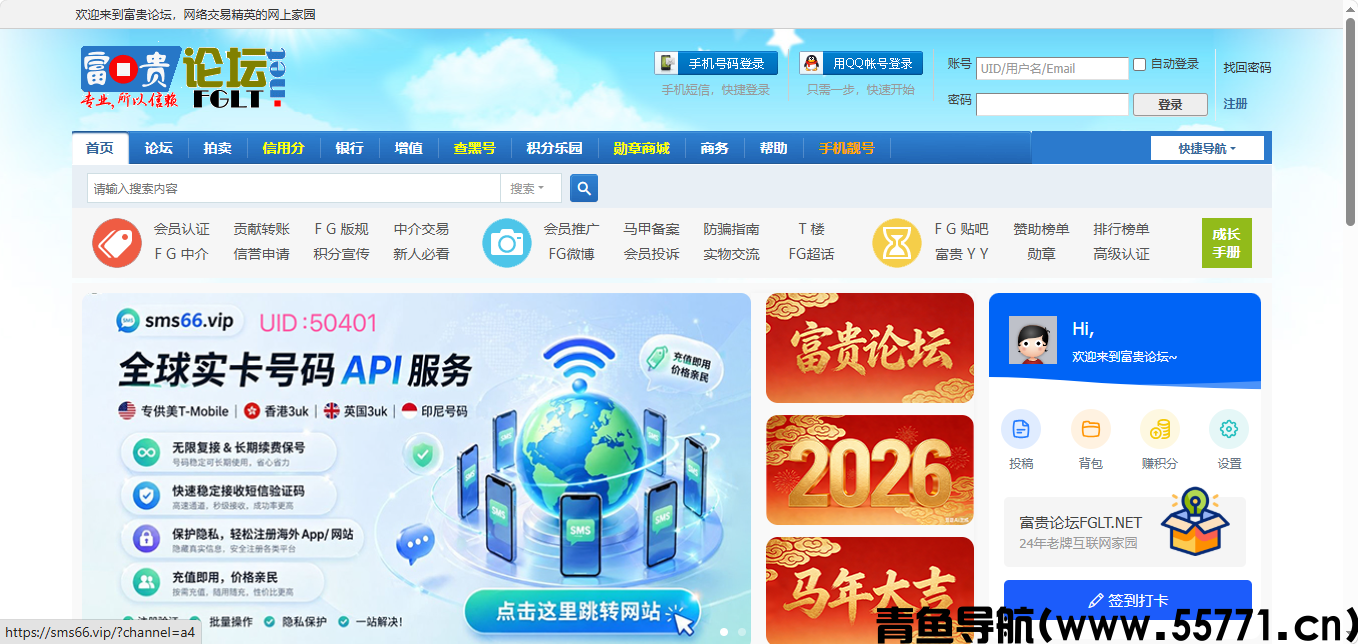Open the 勋章商城 nav item
This screenshot has width=1358, height=644.
point(641,148)
